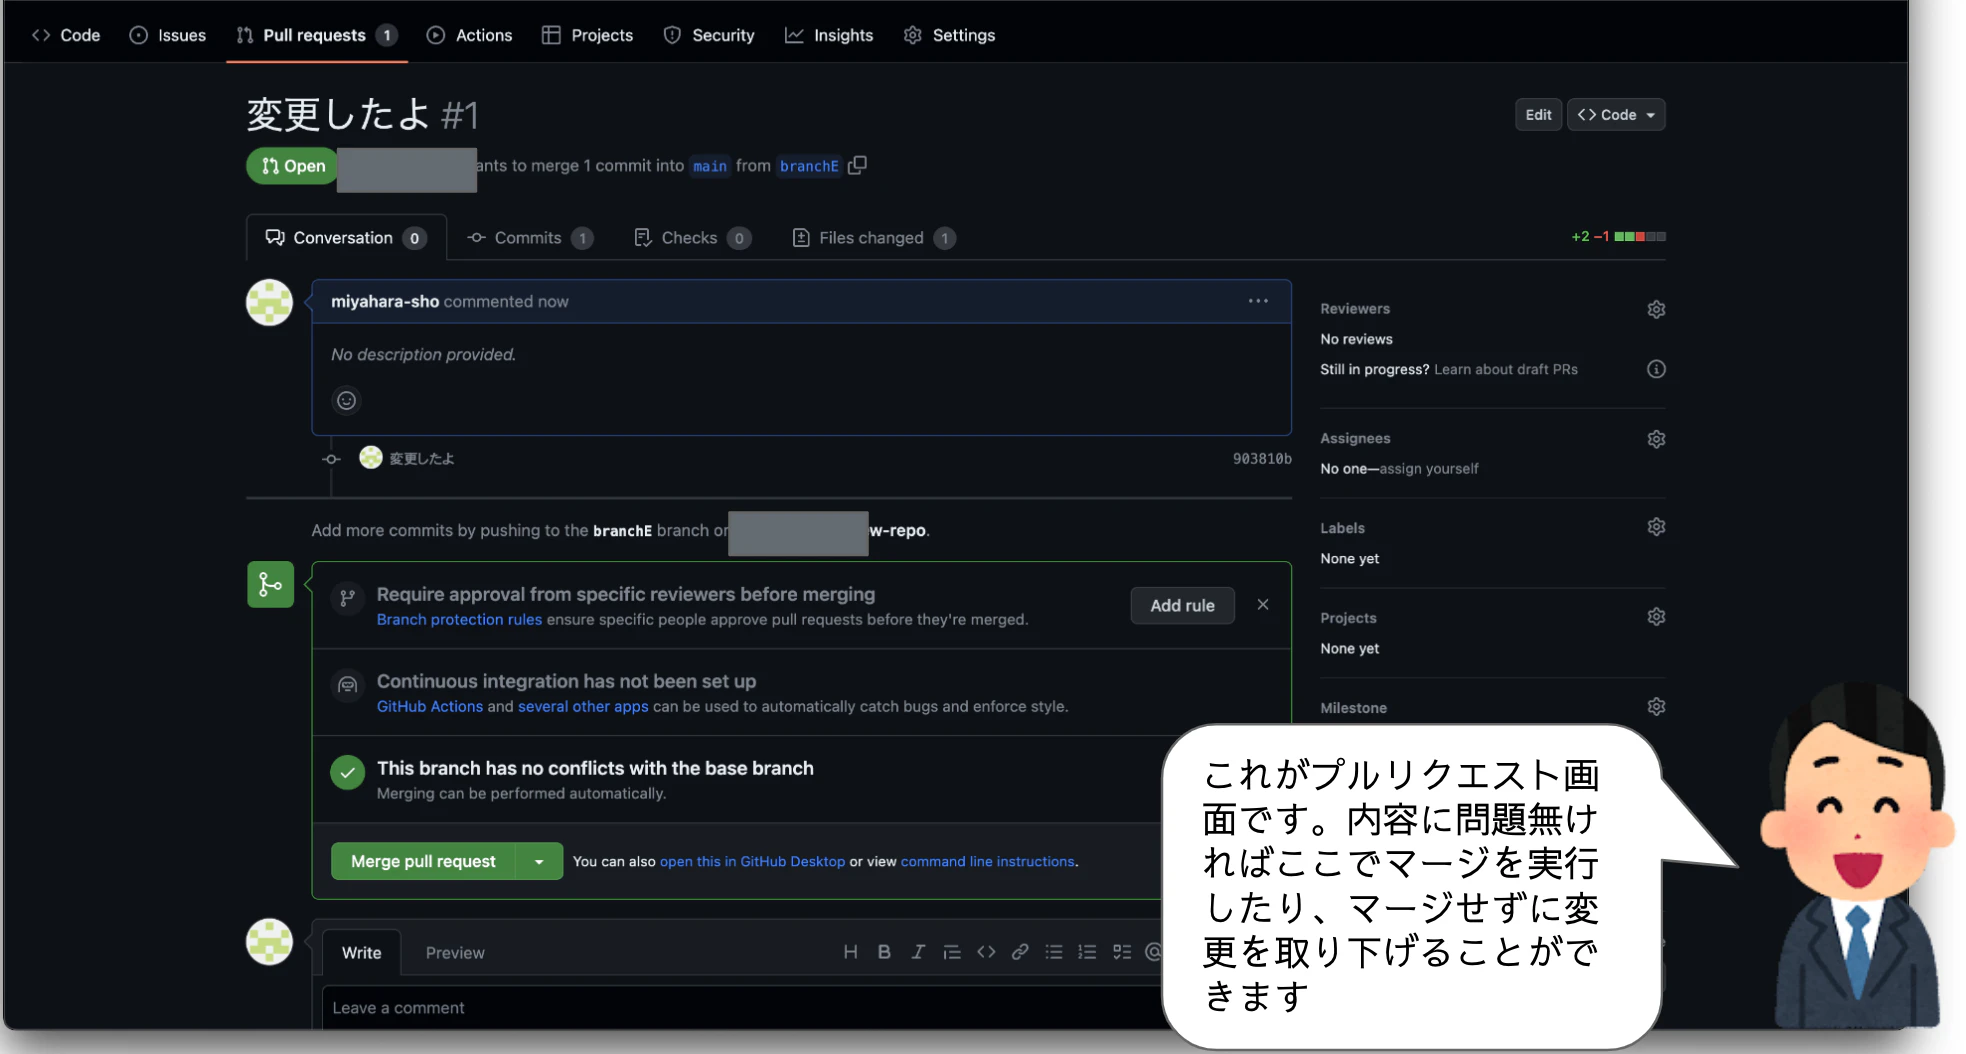Insert a code snippet in the comment
Image resolution: width=1966 pixels, height=1054 pixels.
[986, 951]
